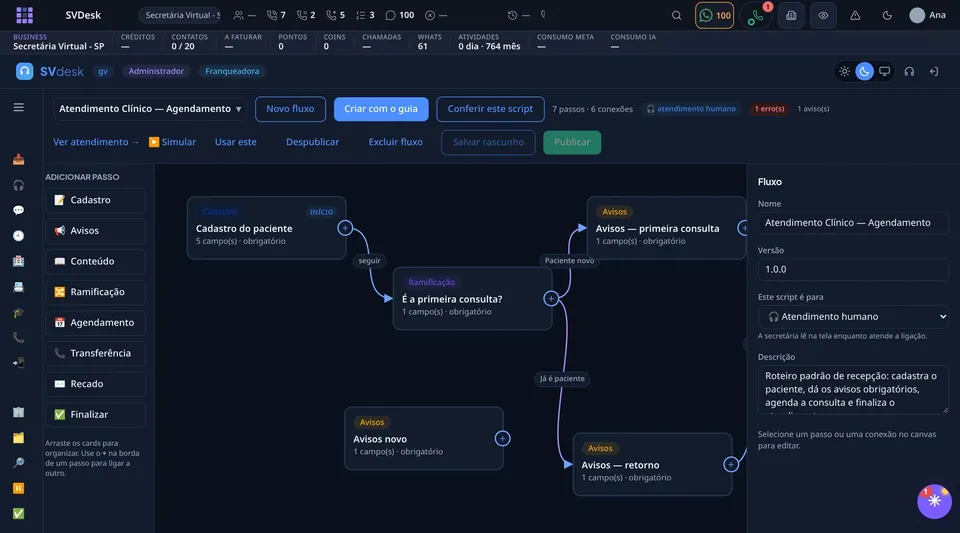Click the building icon in top bar
The image size is (960, 533).
(x=791, y=15)
